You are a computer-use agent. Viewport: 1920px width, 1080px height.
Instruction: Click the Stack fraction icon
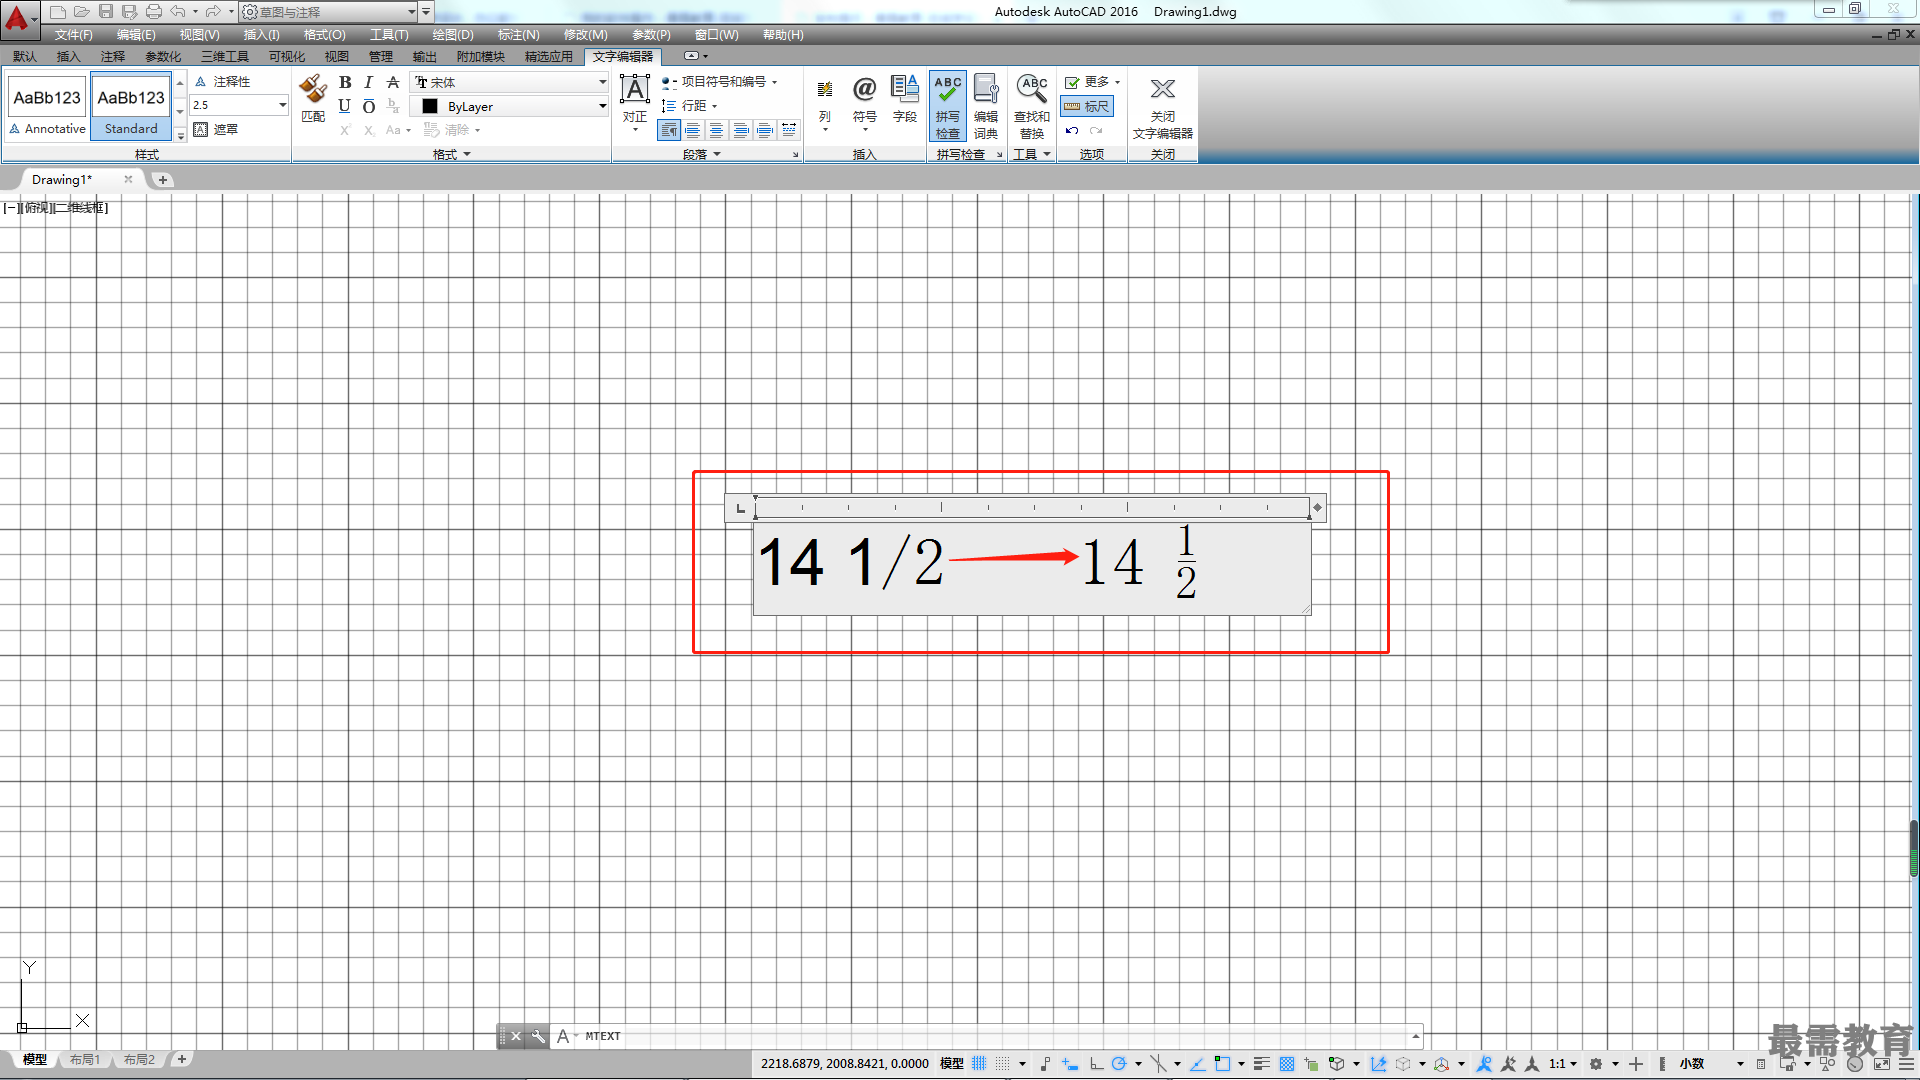393,106
